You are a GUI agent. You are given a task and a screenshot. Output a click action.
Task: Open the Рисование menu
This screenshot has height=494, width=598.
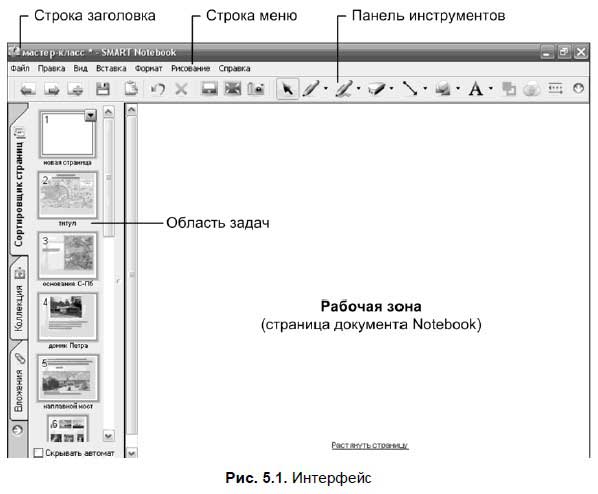click(190, 69)
